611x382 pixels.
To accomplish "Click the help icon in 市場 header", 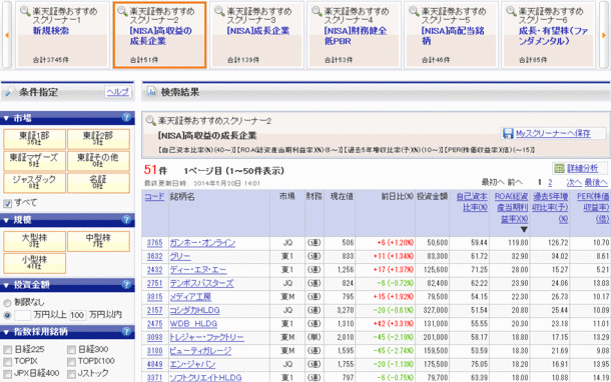I will point(126,117).
